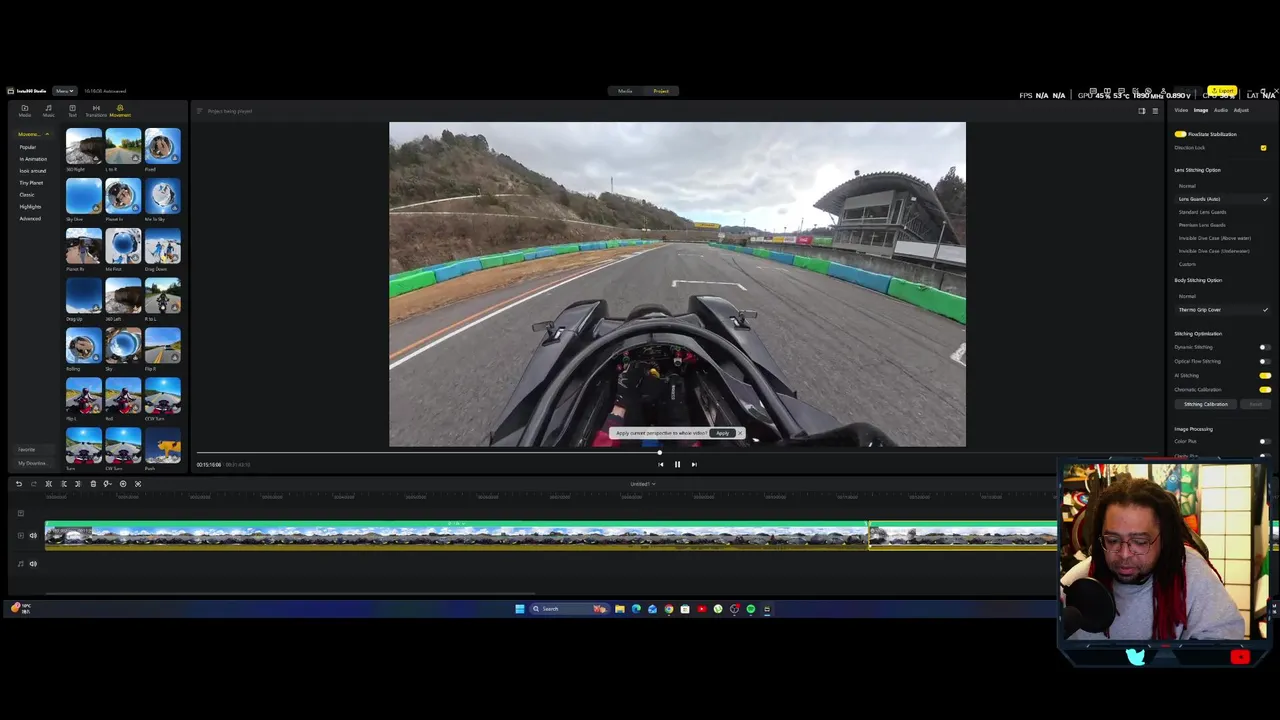Open the Favorite movements list

28,450
